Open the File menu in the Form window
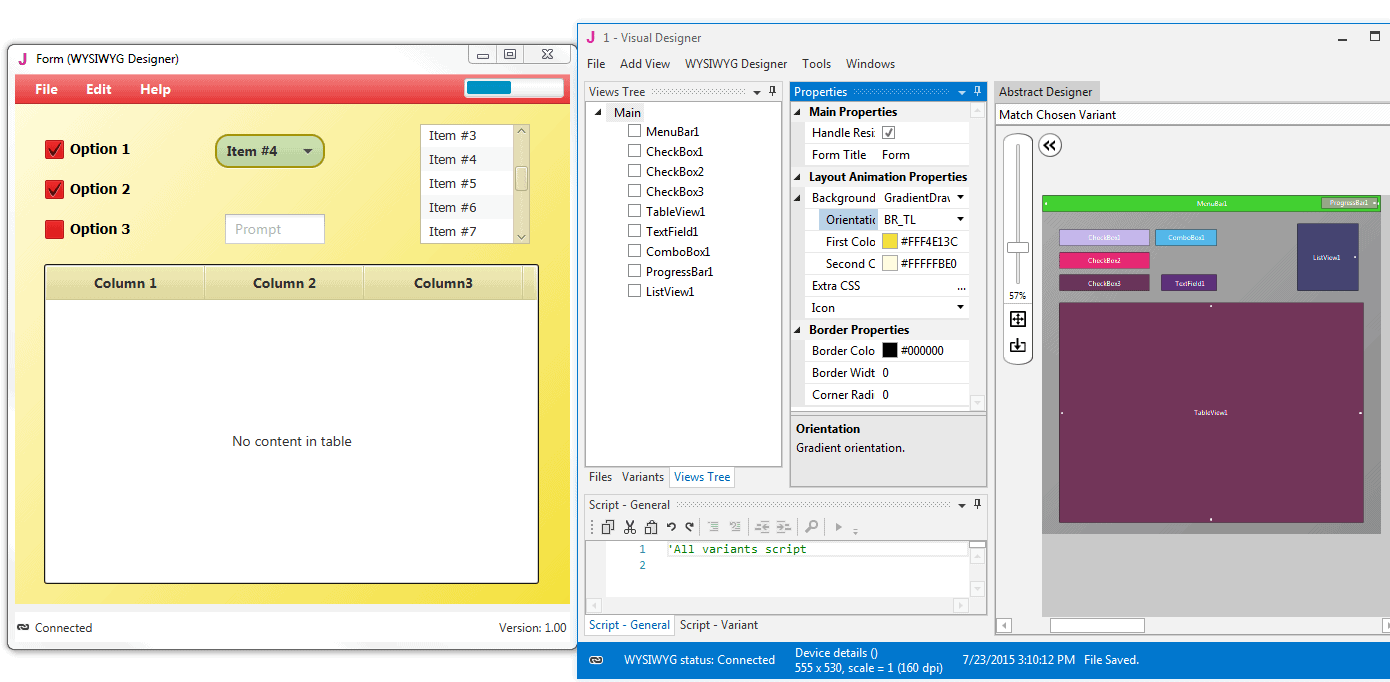The height and width of the screenshot is (682, 1390). pos(46,89)
